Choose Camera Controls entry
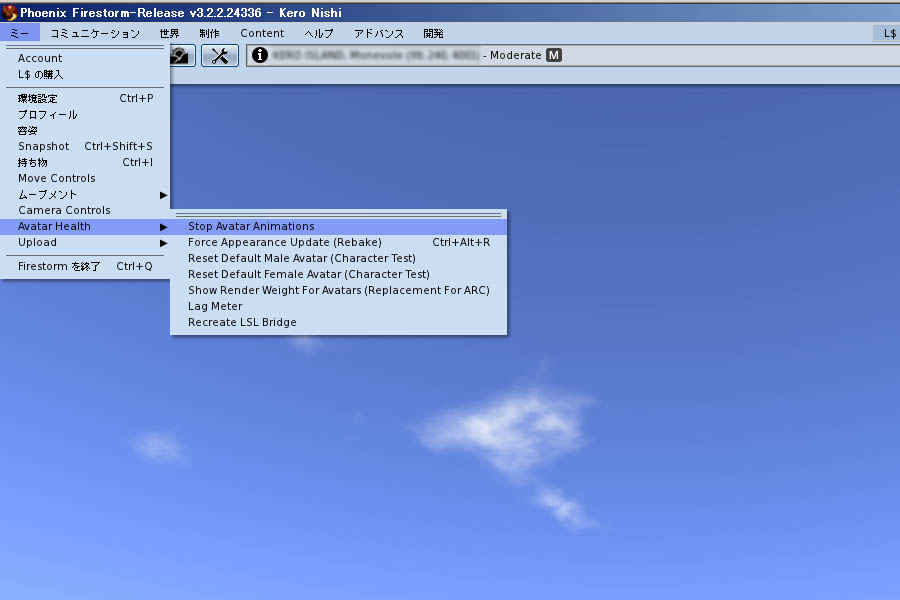This screenshot has height=600, width=900. pos(85,210)
